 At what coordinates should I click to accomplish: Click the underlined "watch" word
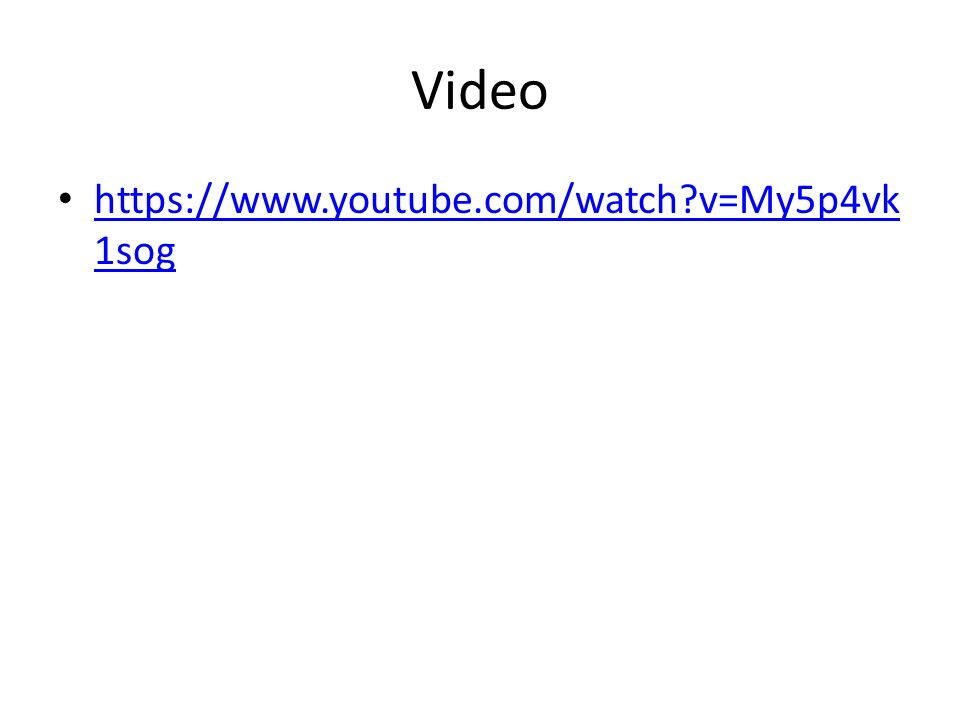pyautogui.click(x=626, y=199)
